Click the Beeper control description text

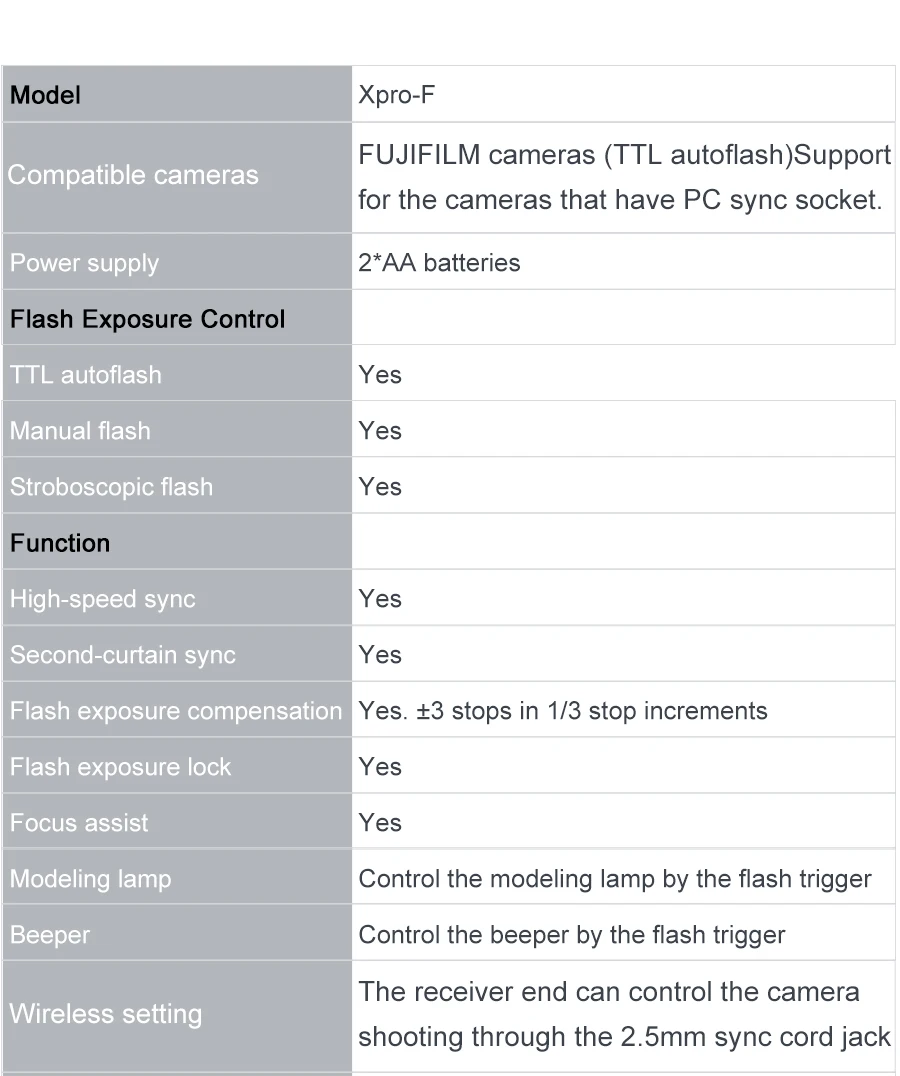coord(571,935)
